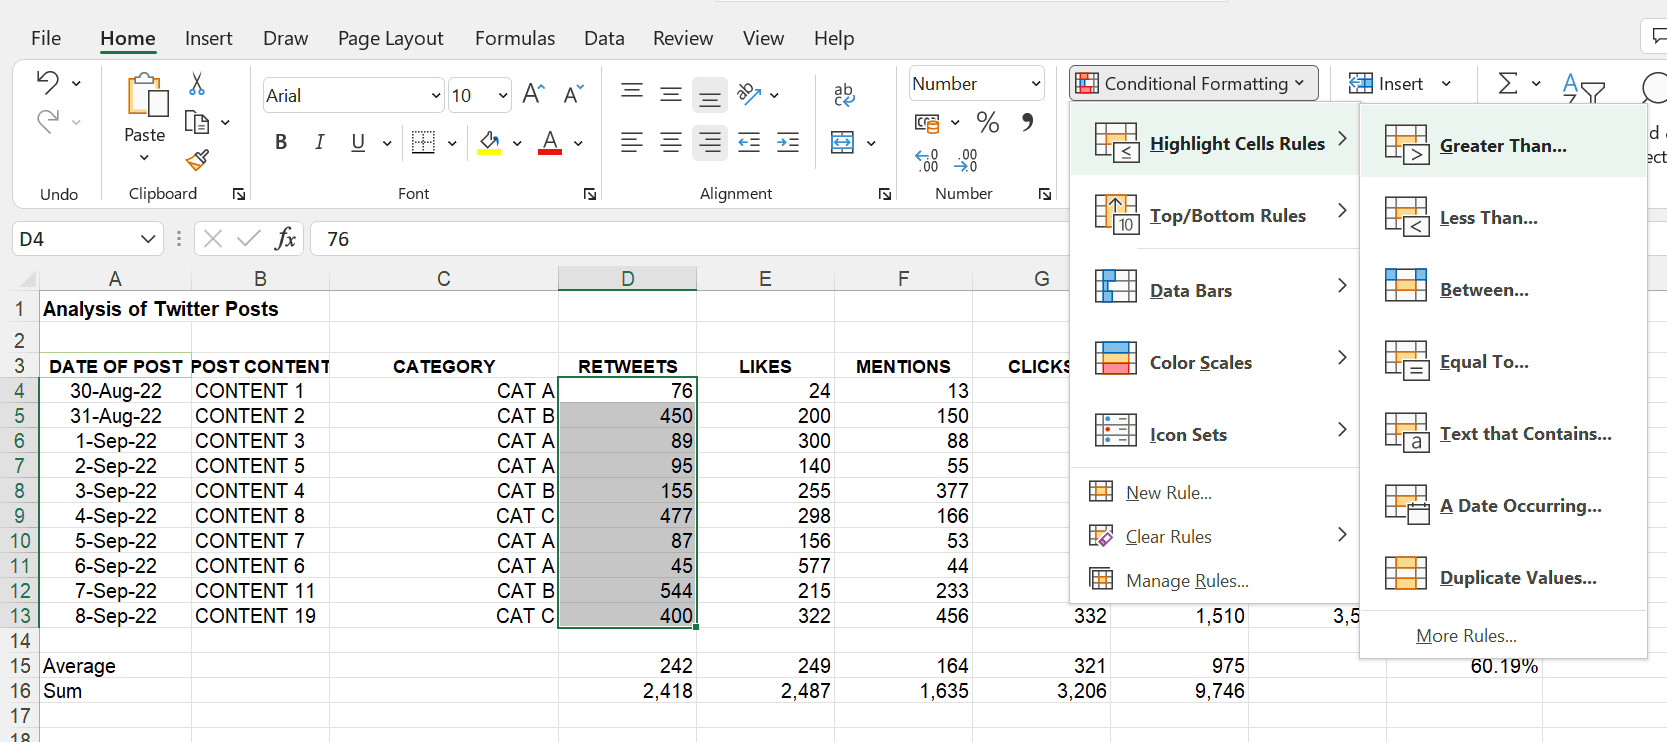Click the Increase Font Size icon
The image size is (1667, 742).
(533, 94)
